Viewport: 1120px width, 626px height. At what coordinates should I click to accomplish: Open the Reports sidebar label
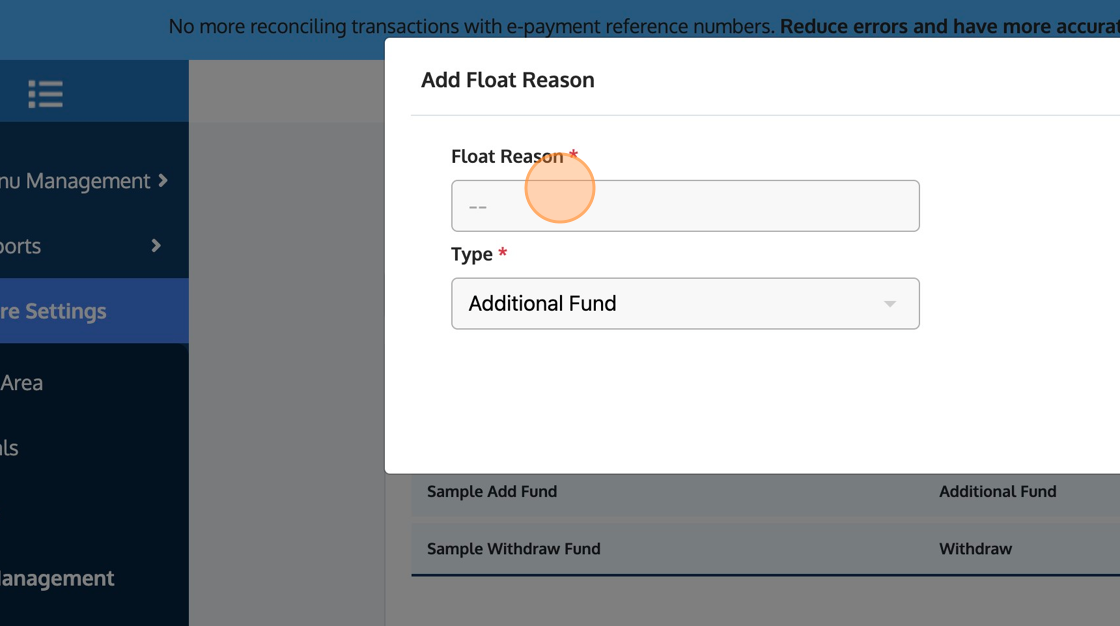pos(20,246)
